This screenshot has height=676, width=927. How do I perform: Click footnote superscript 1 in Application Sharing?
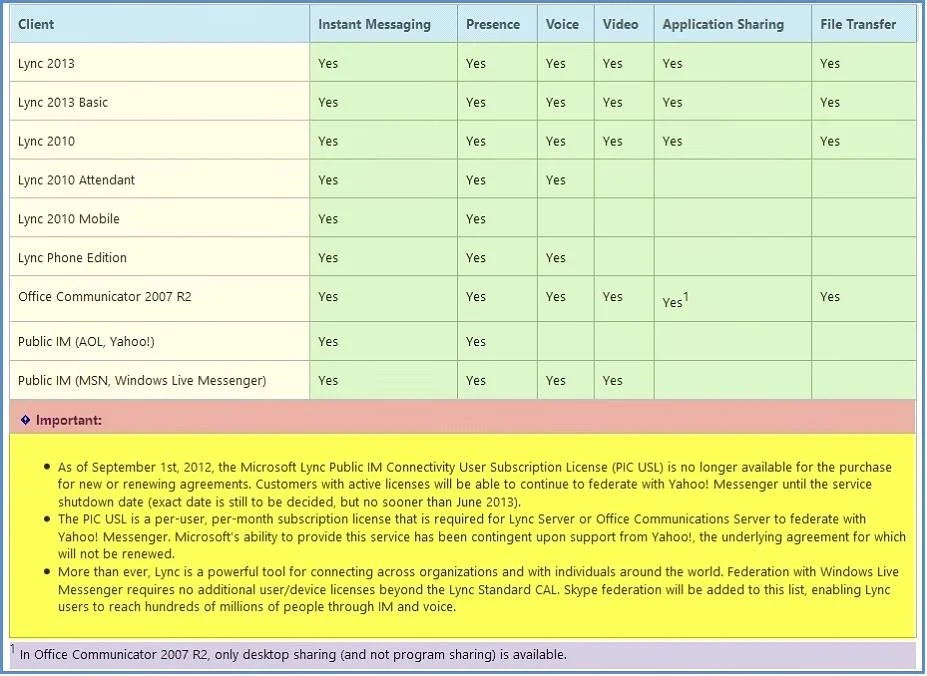[x=686, y=296]
